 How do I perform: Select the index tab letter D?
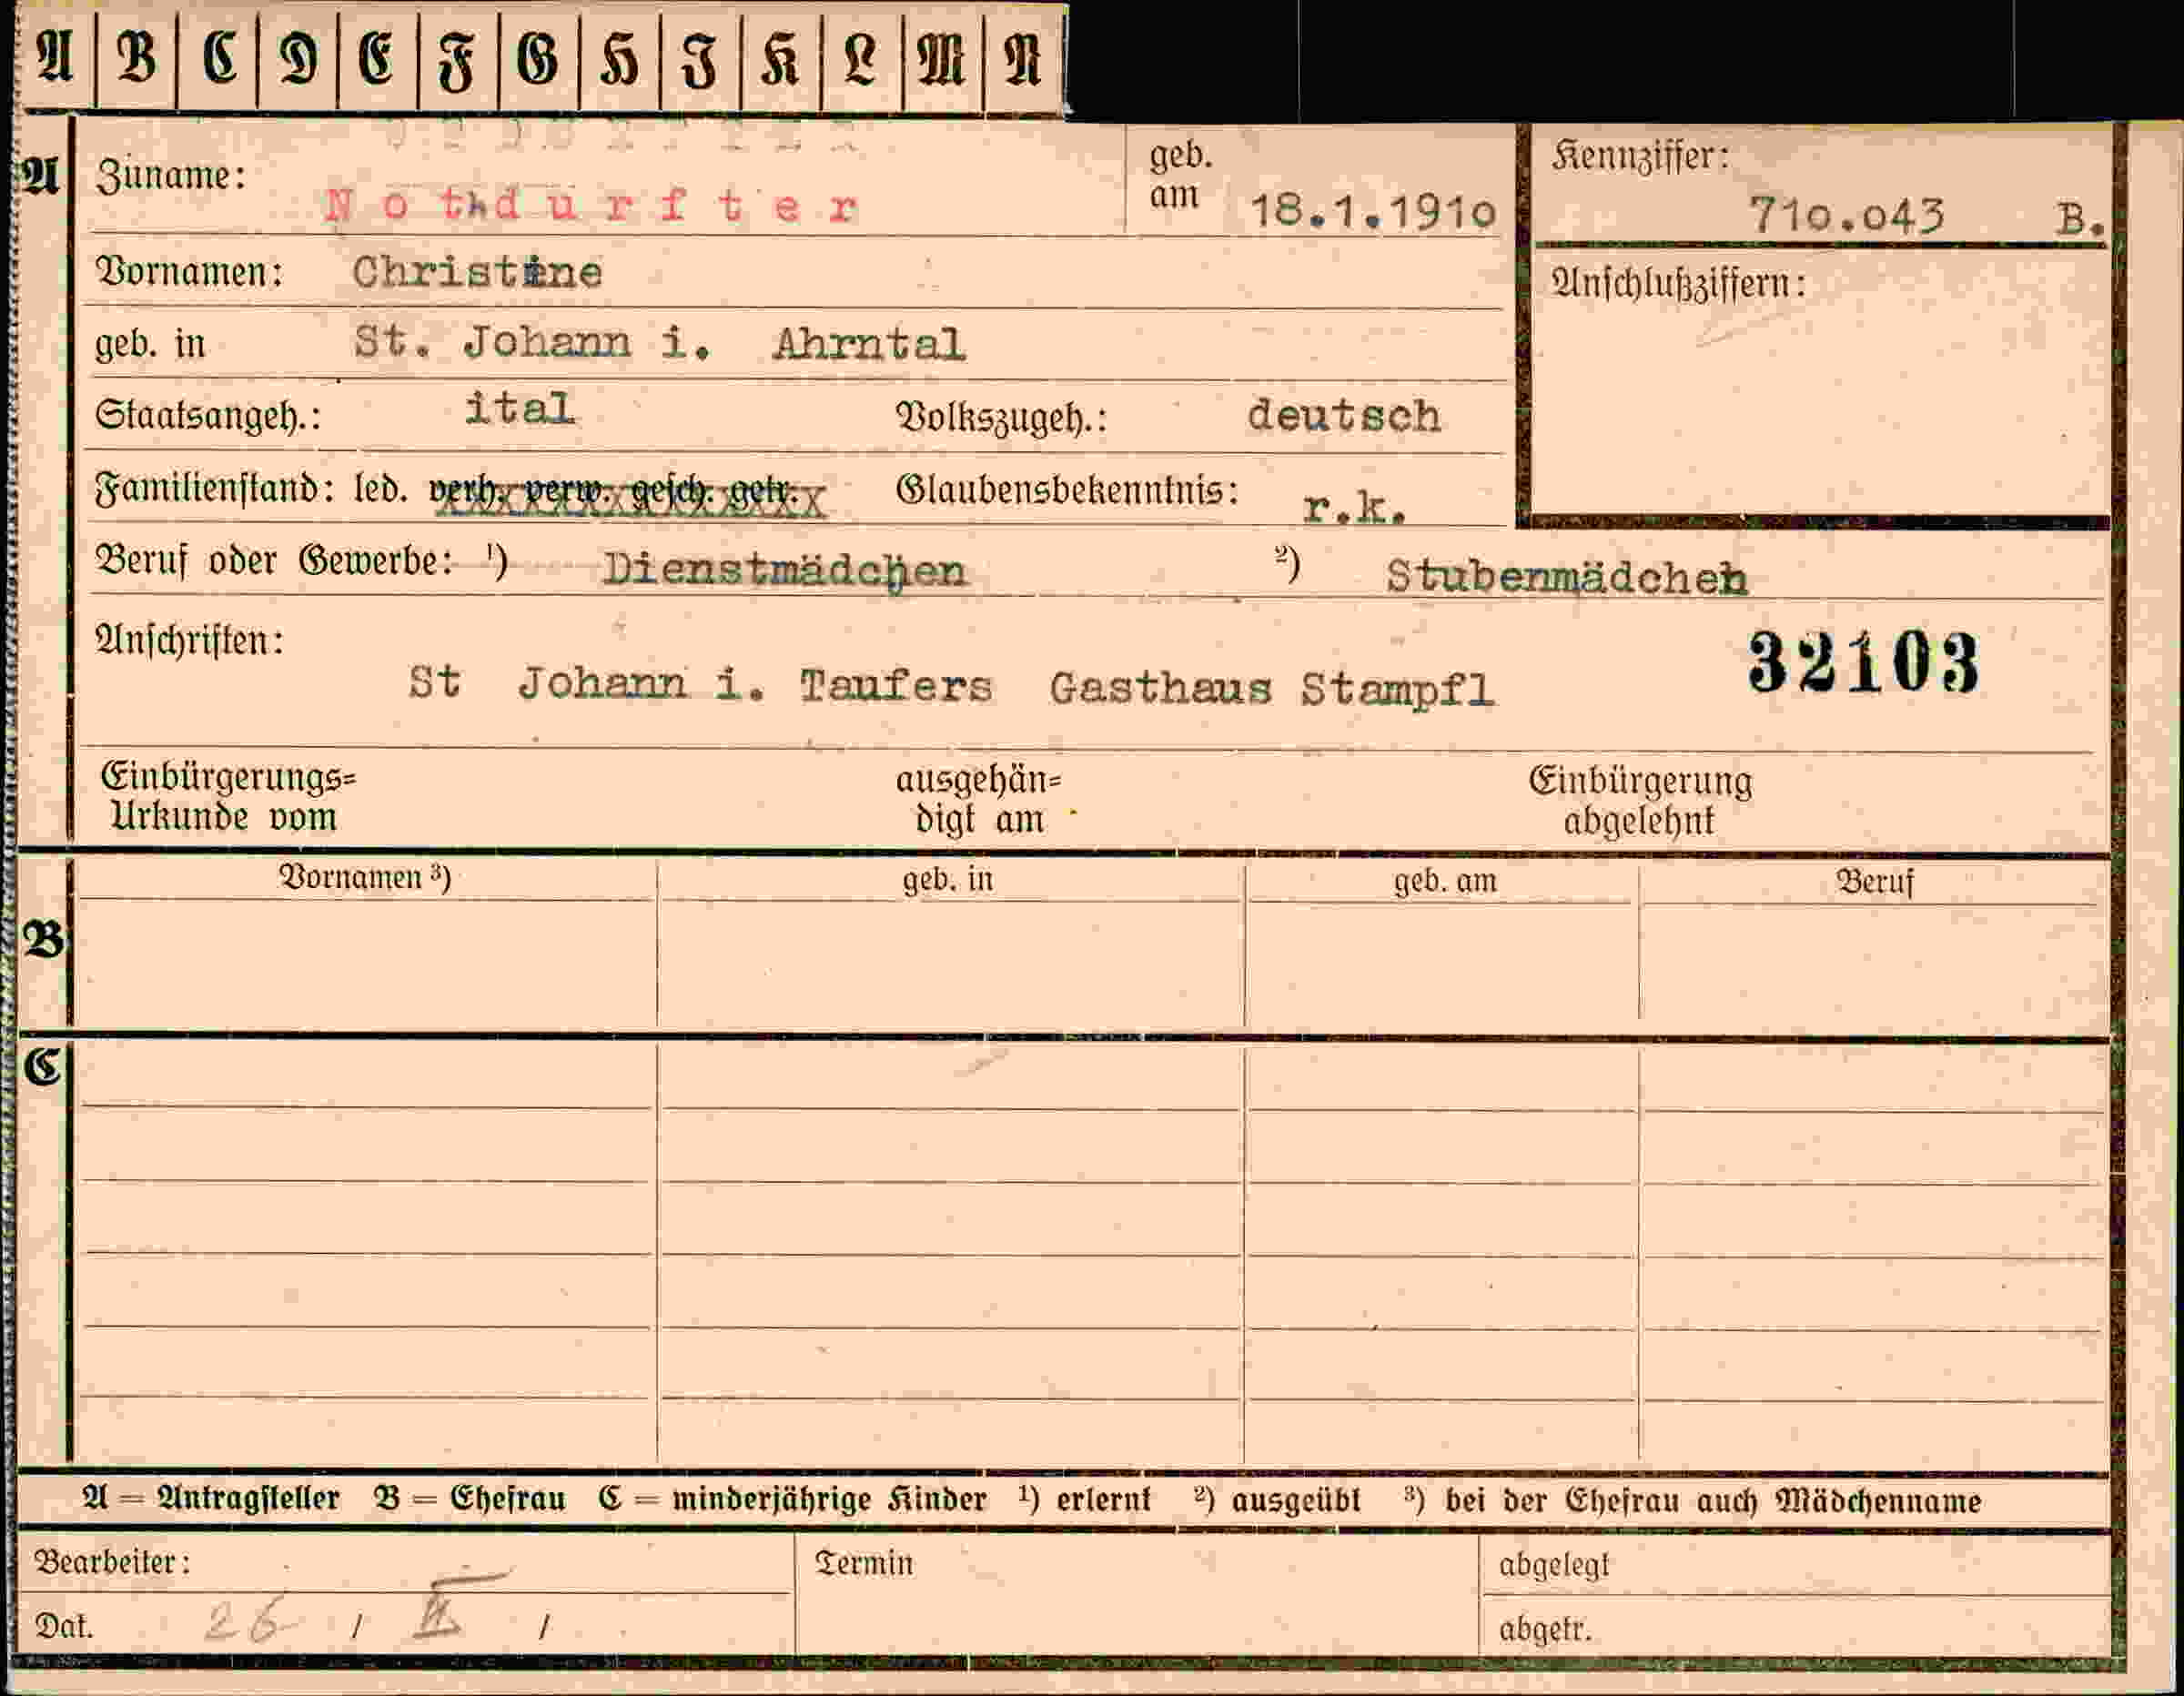click(298, 58)
